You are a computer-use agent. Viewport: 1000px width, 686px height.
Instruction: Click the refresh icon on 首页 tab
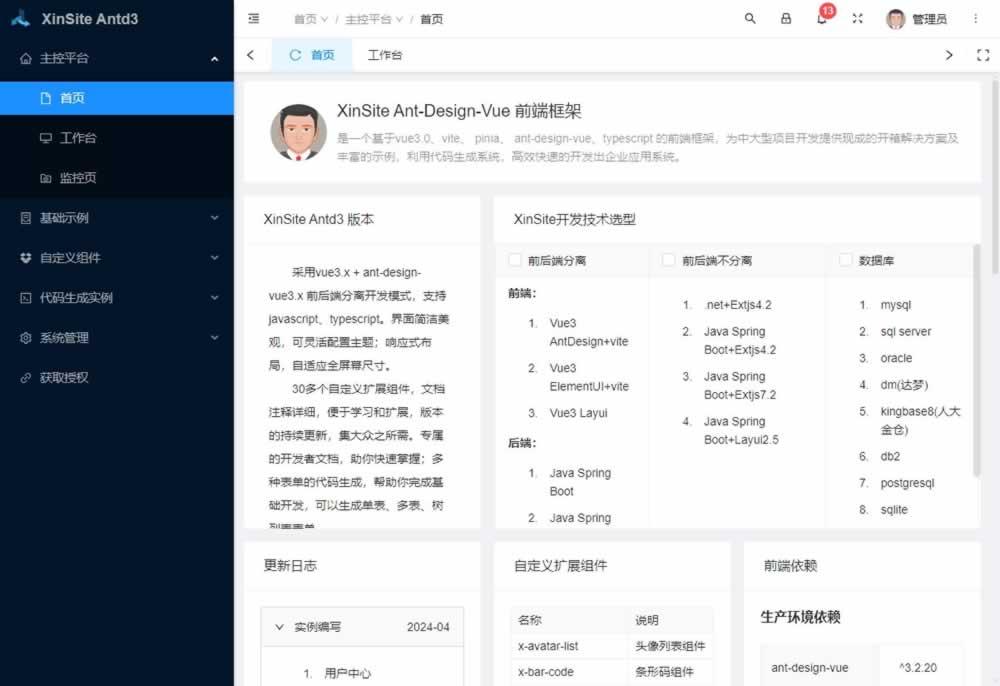[x=295, y=55]
